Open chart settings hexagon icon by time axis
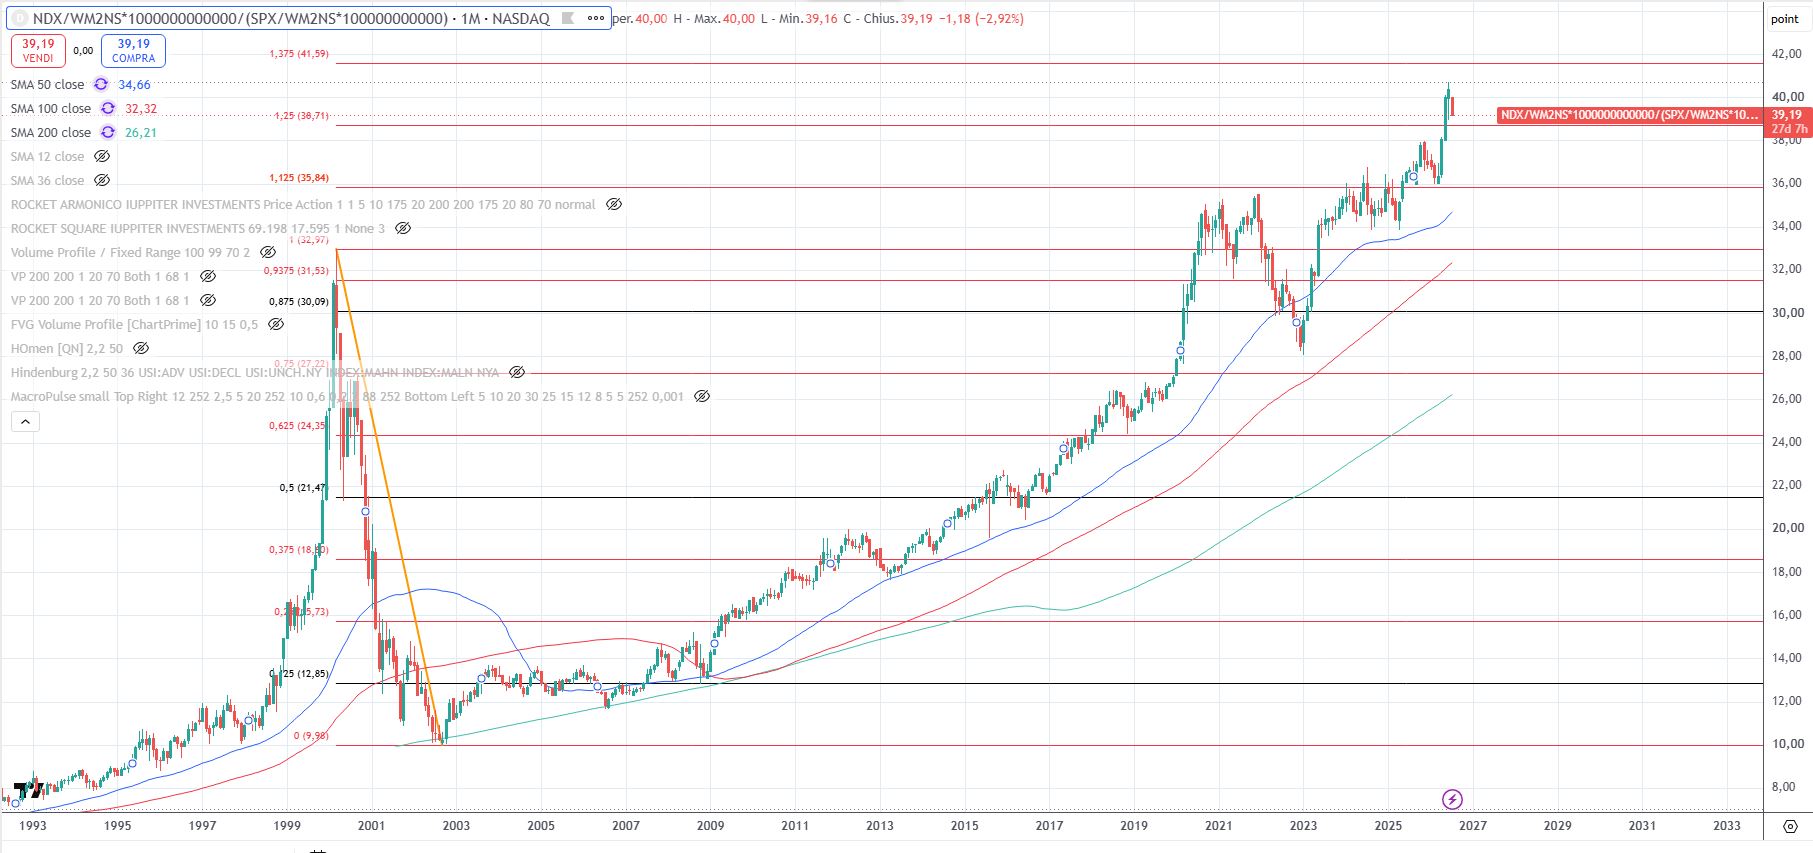This screenshot has height=853, width=1813. pos(1790,826)
